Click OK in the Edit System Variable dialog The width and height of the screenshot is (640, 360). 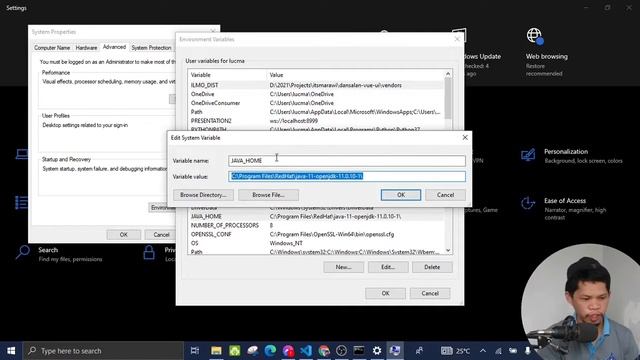click(x=400, y=195)
